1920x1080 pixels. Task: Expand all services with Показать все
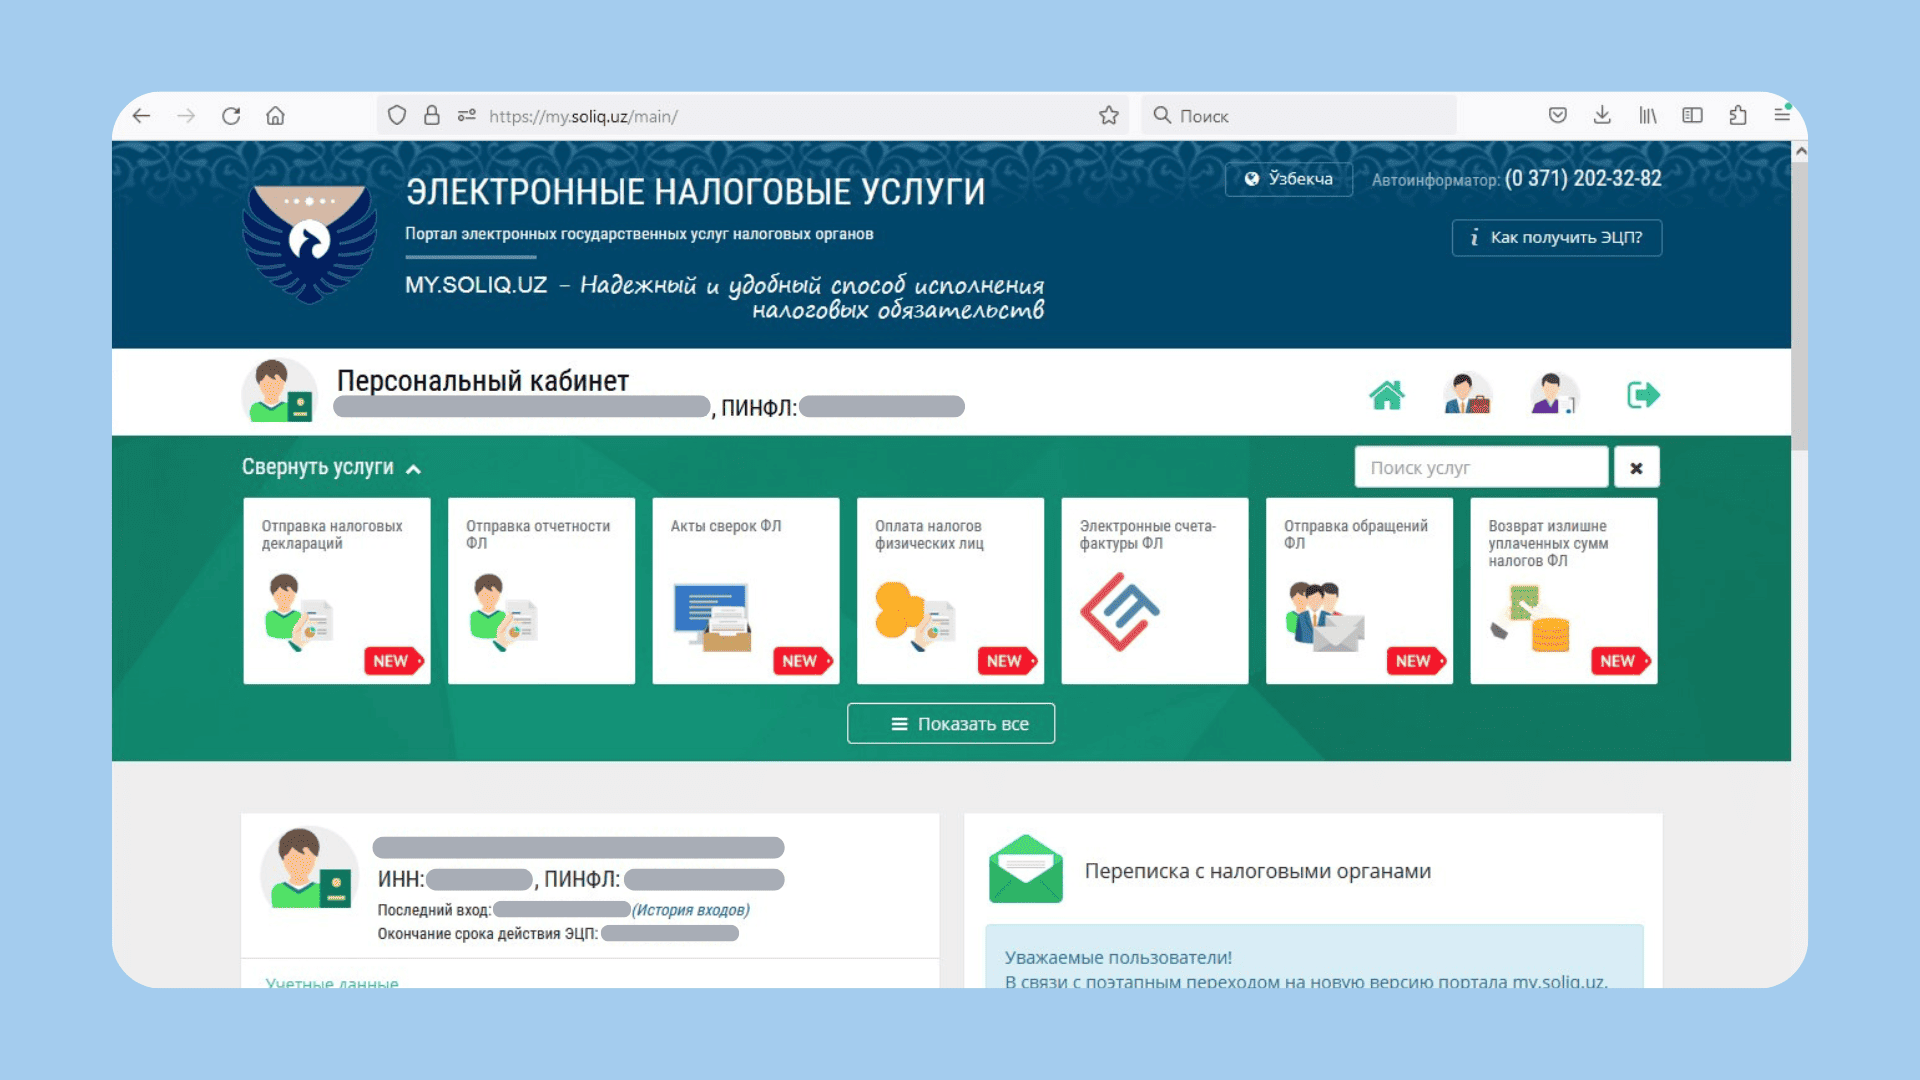(950, 724)
